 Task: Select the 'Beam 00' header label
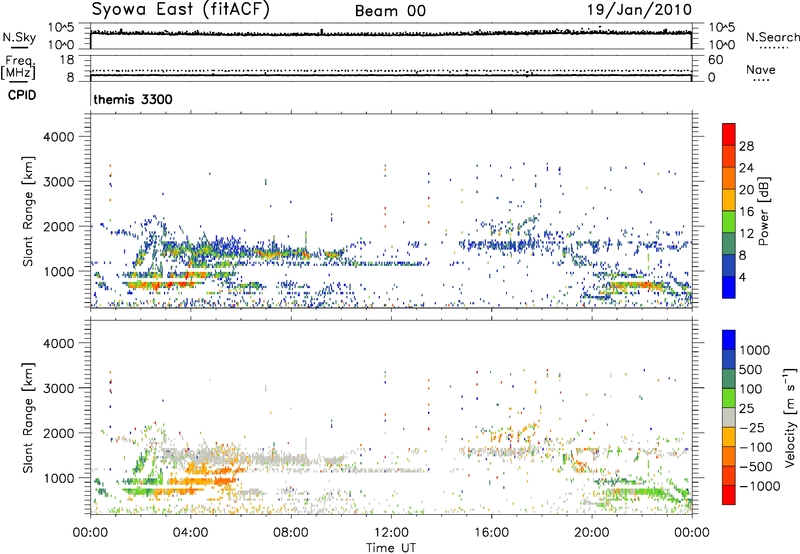click(x=390, y=11)
